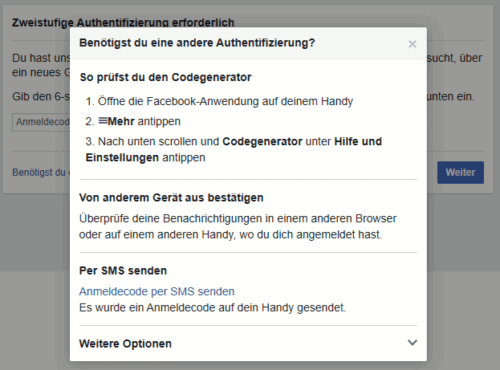Open the 'Benötigst du' link in background page
This screenshot has height=370, width=500.
41,172
